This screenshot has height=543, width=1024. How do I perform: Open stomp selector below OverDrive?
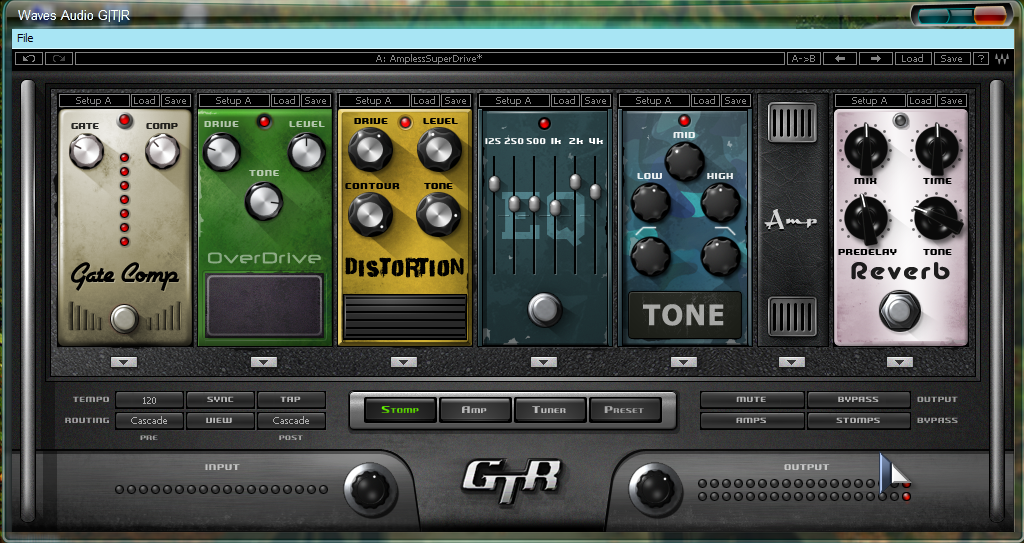pos(264,362)
